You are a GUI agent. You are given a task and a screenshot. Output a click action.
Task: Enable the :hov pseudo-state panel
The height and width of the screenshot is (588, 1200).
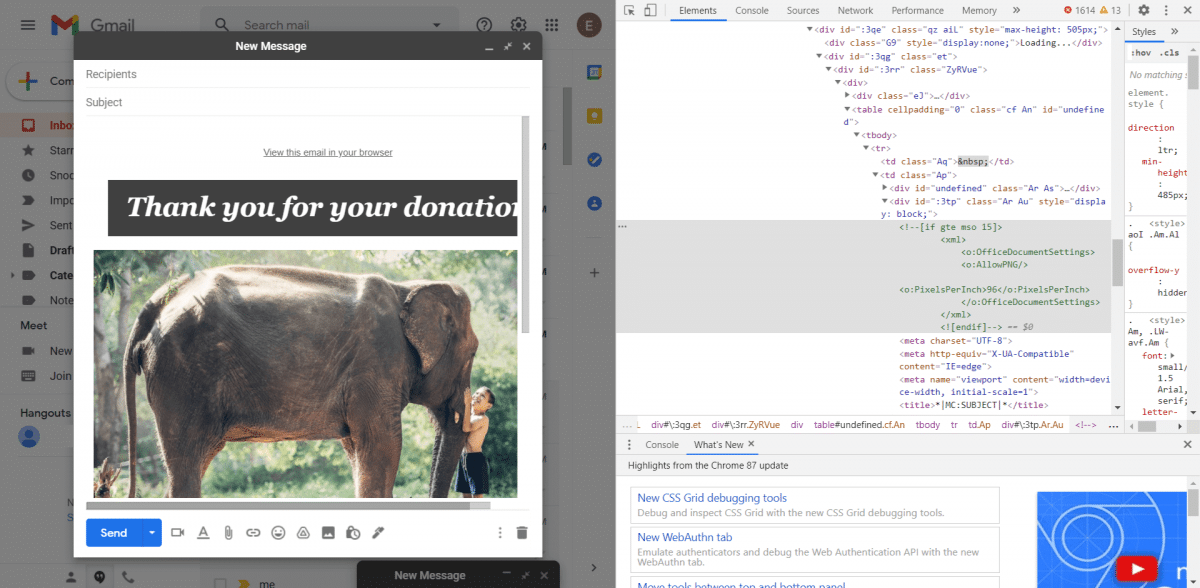pos(1142,52)
